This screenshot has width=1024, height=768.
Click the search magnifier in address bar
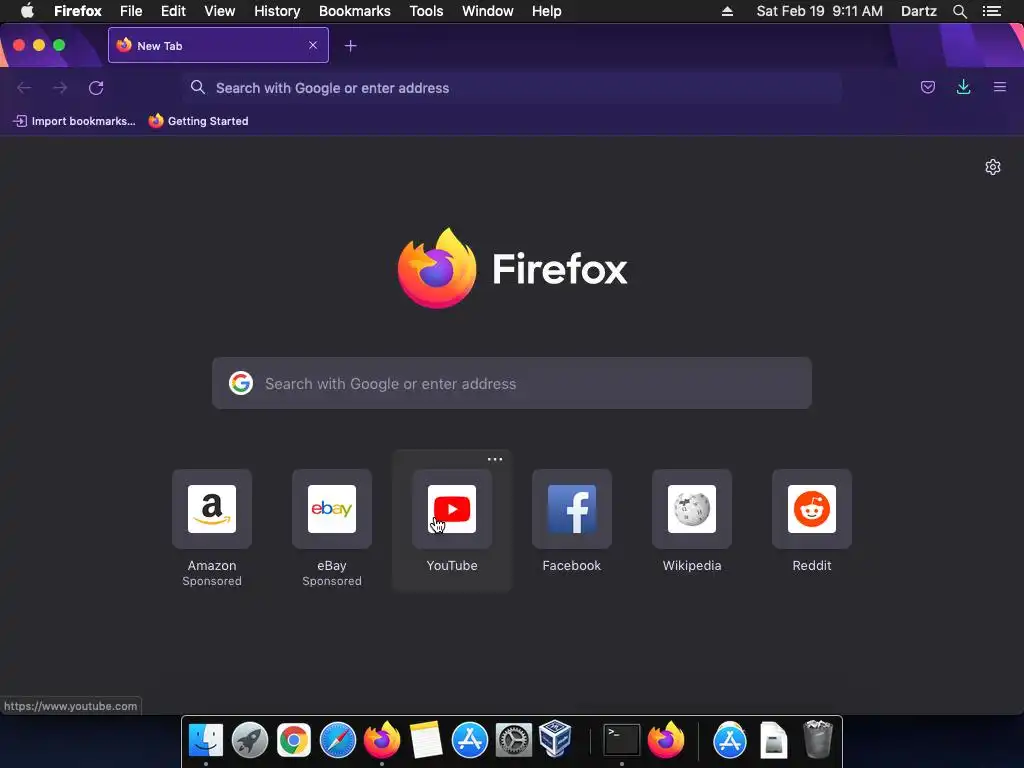[198, 87]
